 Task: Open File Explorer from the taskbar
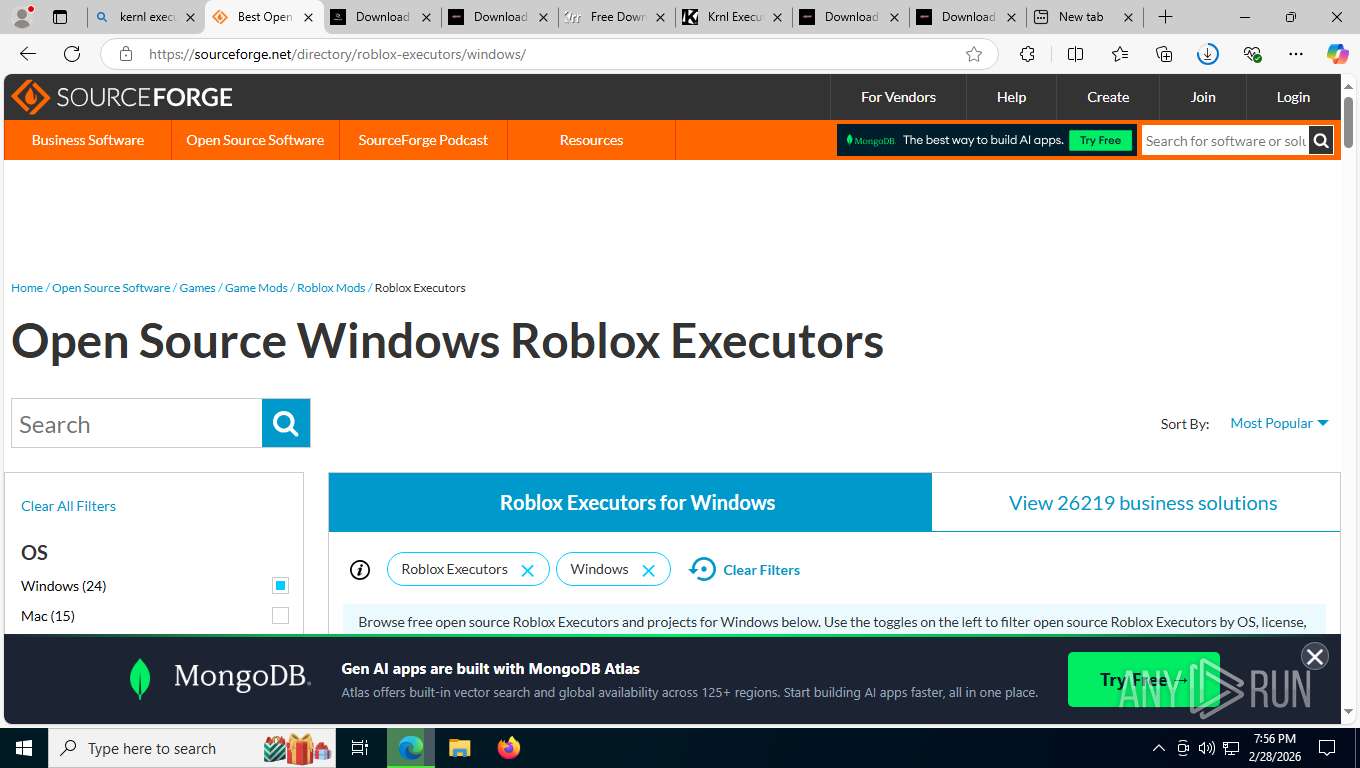coord(459,748)
